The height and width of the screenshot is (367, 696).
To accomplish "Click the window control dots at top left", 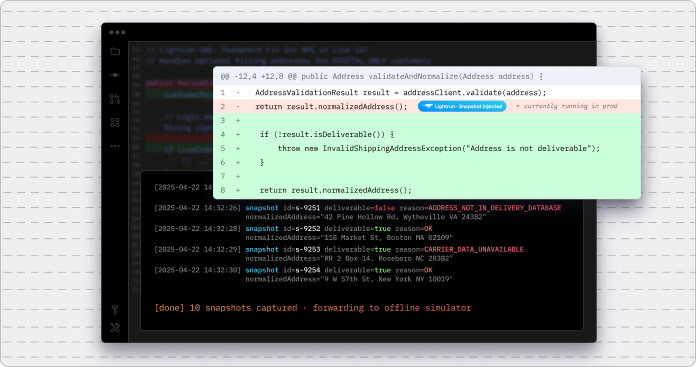I will 117,32.
